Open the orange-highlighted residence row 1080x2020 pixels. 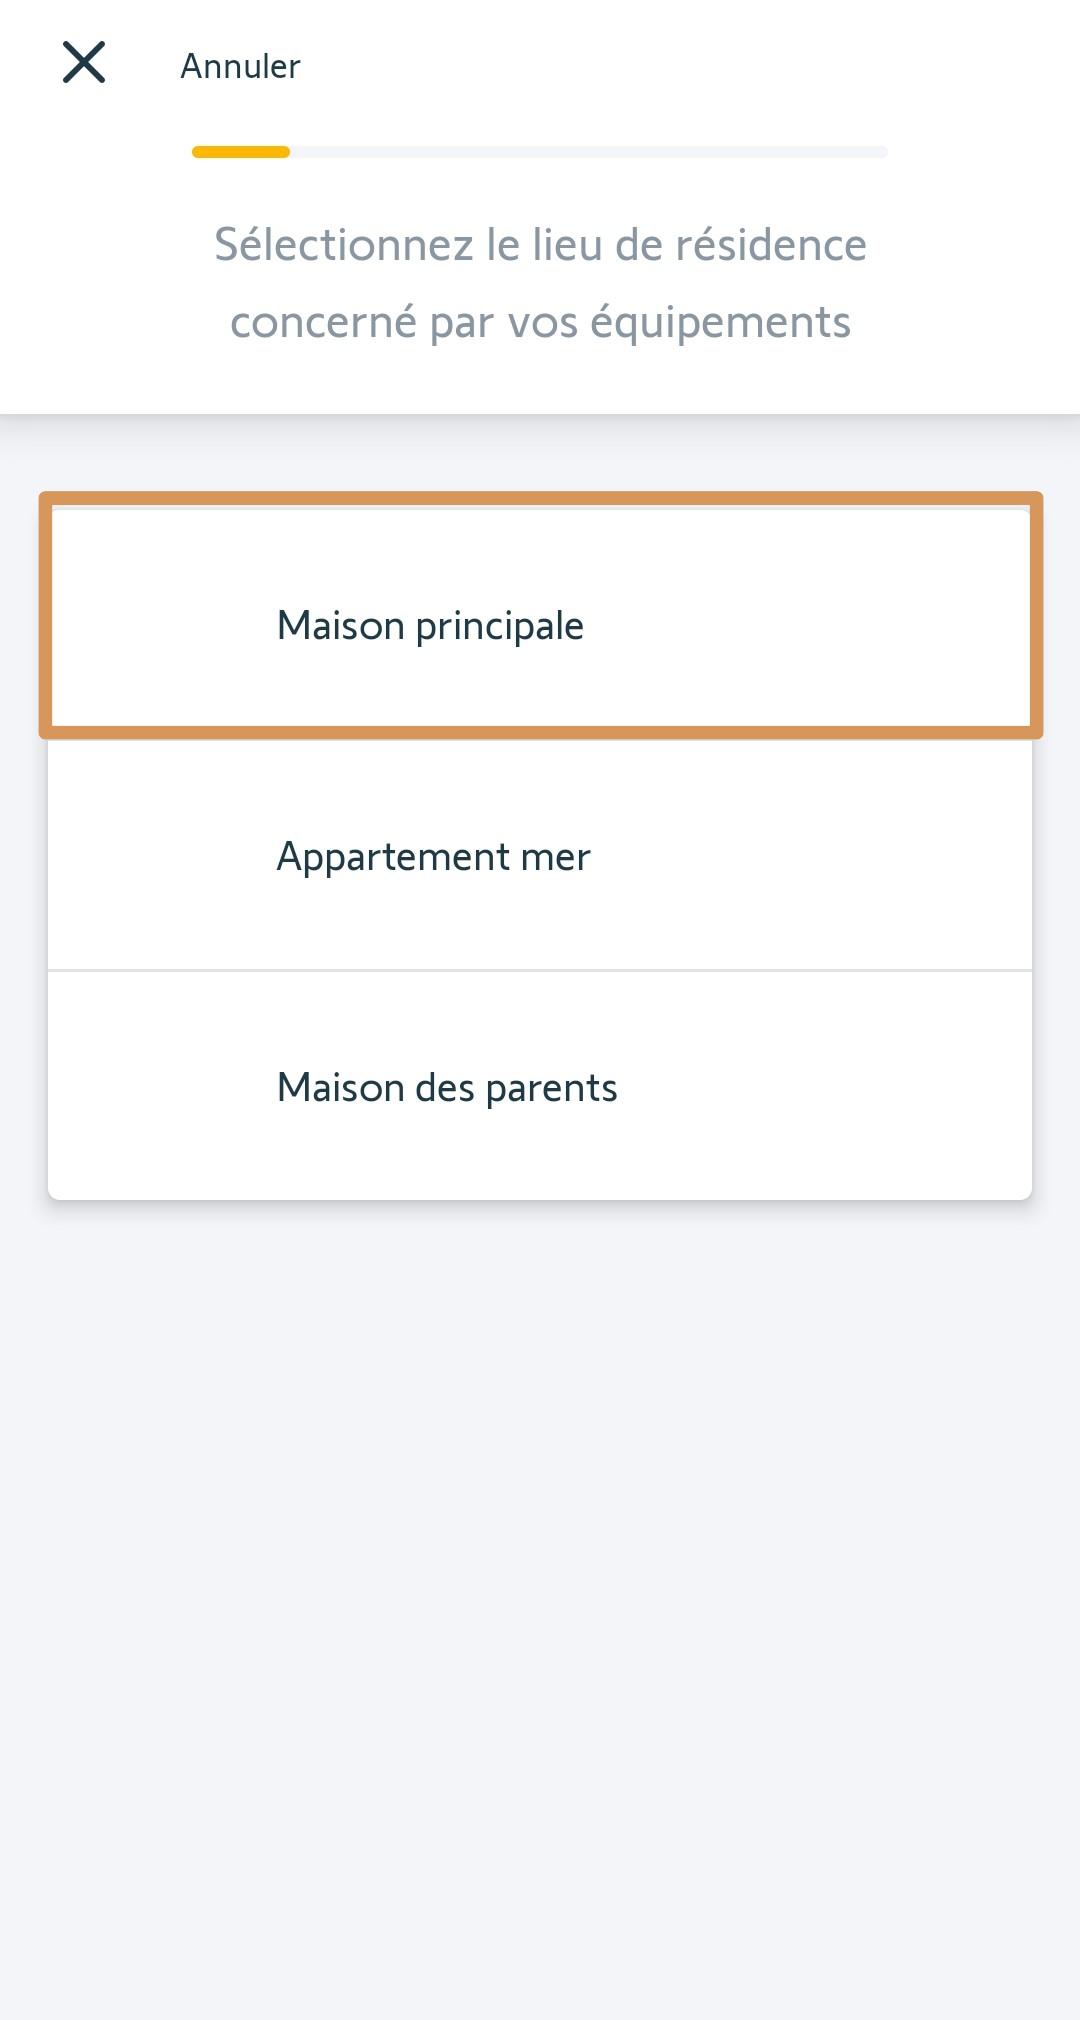(x=540, y=616)
